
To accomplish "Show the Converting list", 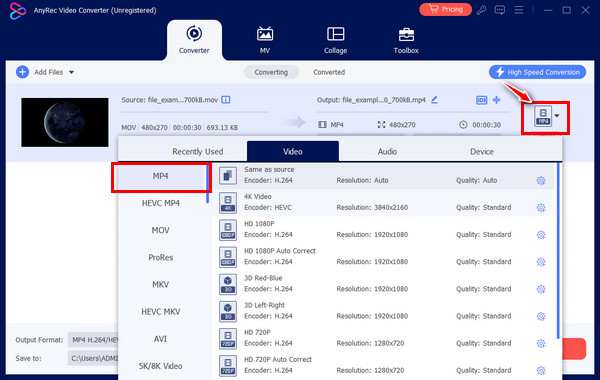I will pos(271,72).
